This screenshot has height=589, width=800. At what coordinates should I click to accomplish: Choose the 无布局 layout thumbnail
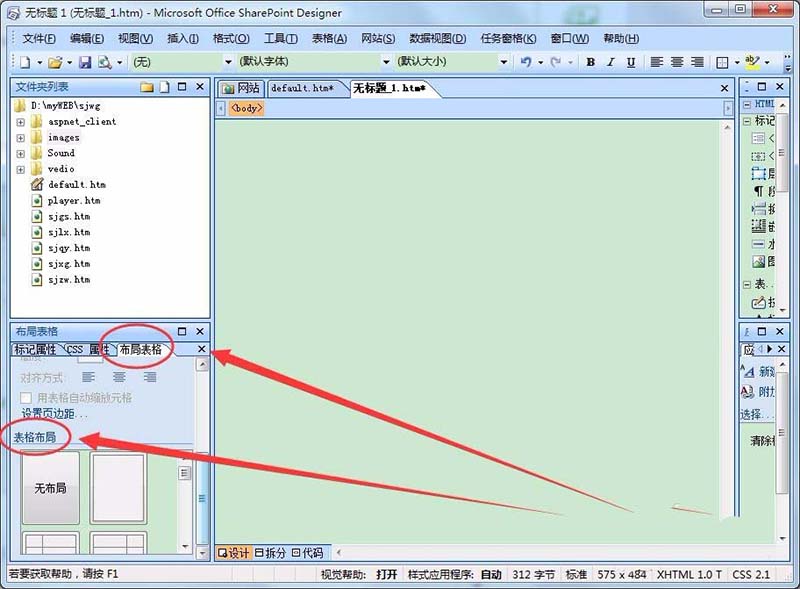(x=51, y=488)
